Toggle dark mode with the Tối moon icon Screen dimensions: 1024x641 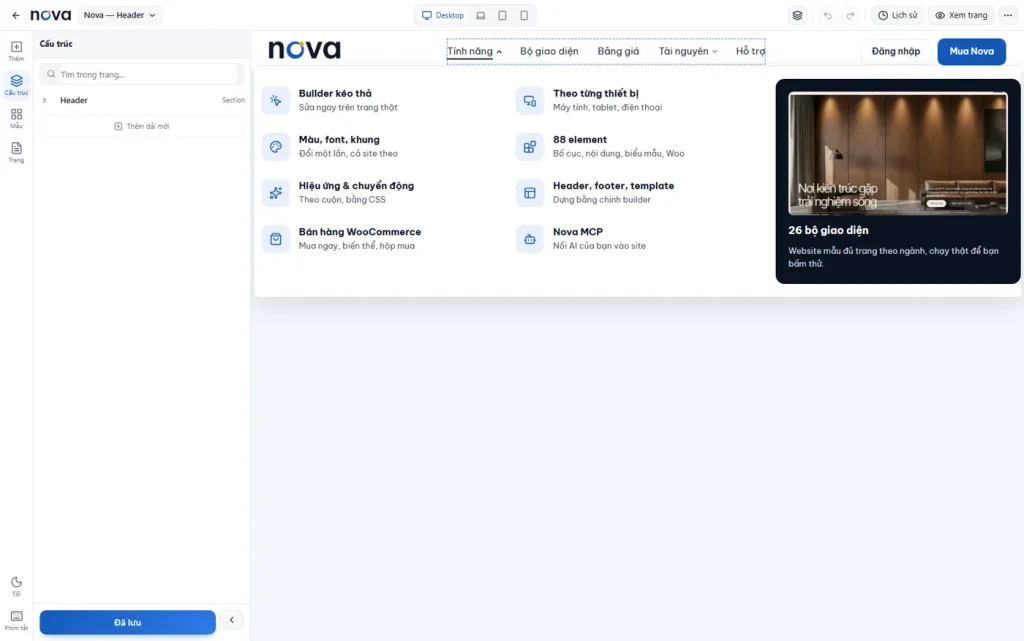pos(16,586)
